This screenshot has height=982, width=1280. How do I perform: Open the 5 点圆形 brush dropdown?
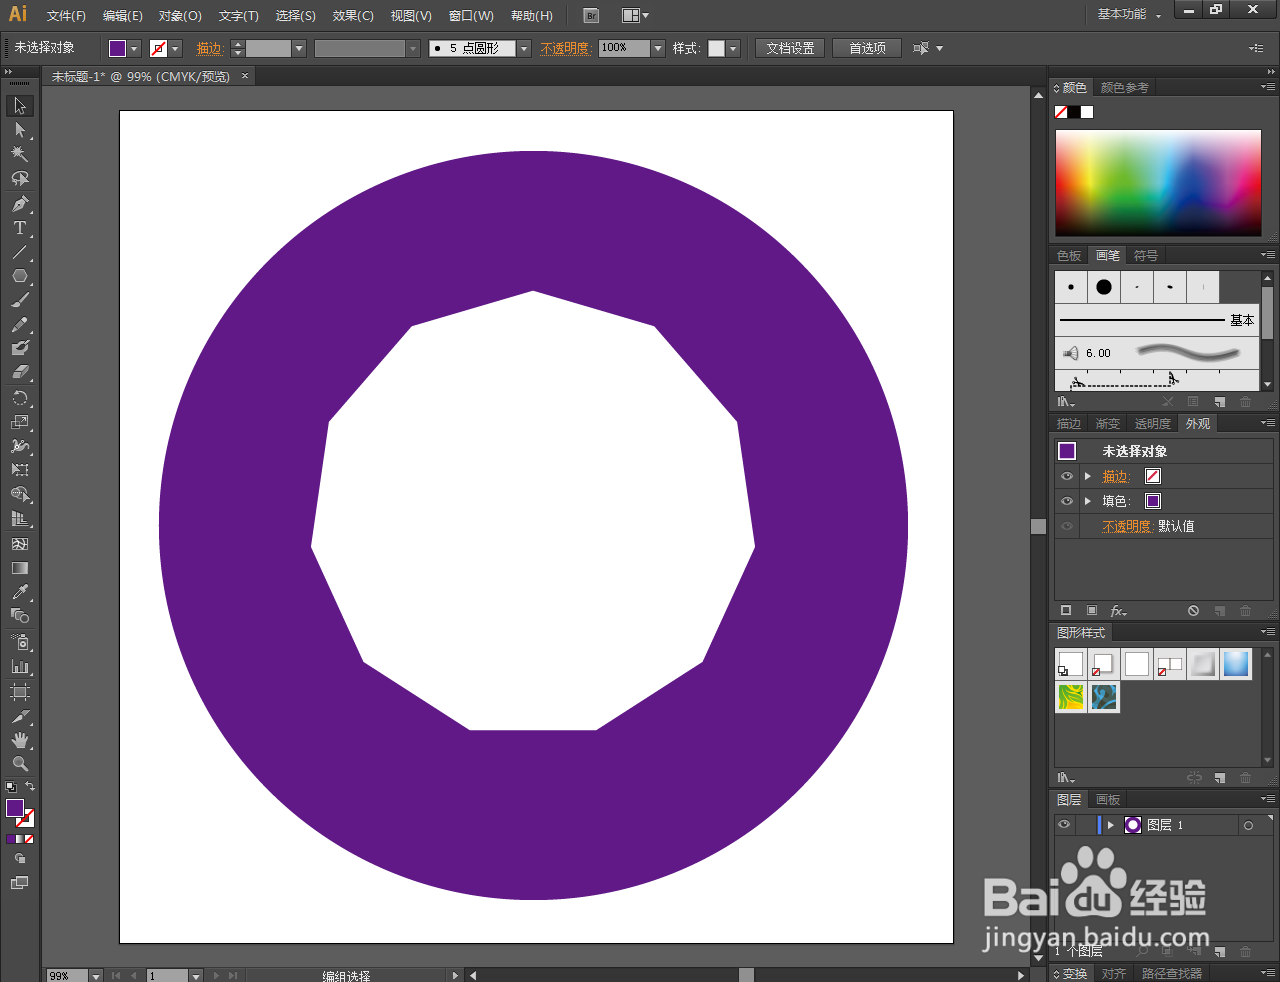(524, 48)
